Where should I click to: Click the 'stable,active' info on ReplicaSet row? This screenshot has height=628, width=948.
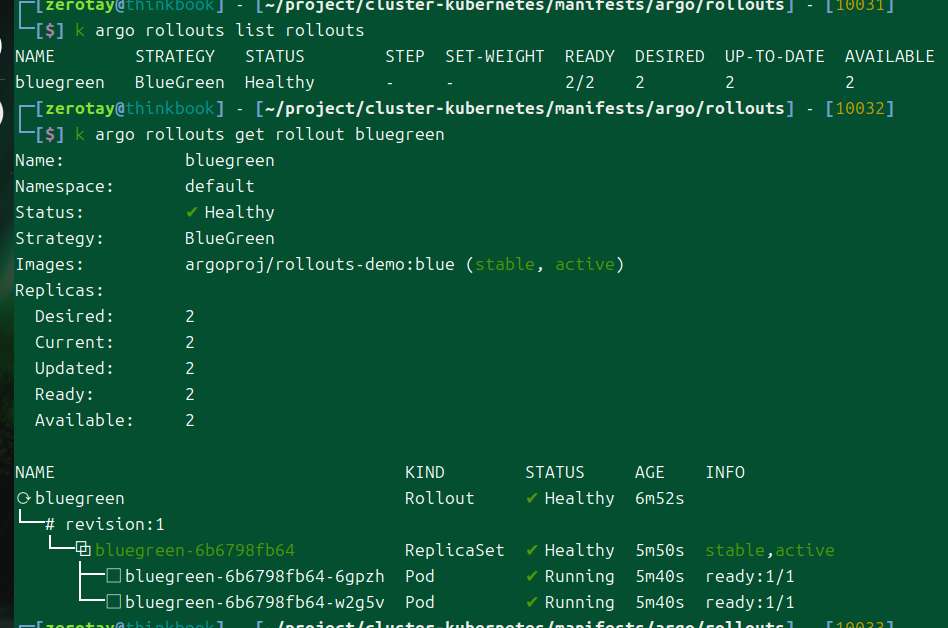click(769, 550)
